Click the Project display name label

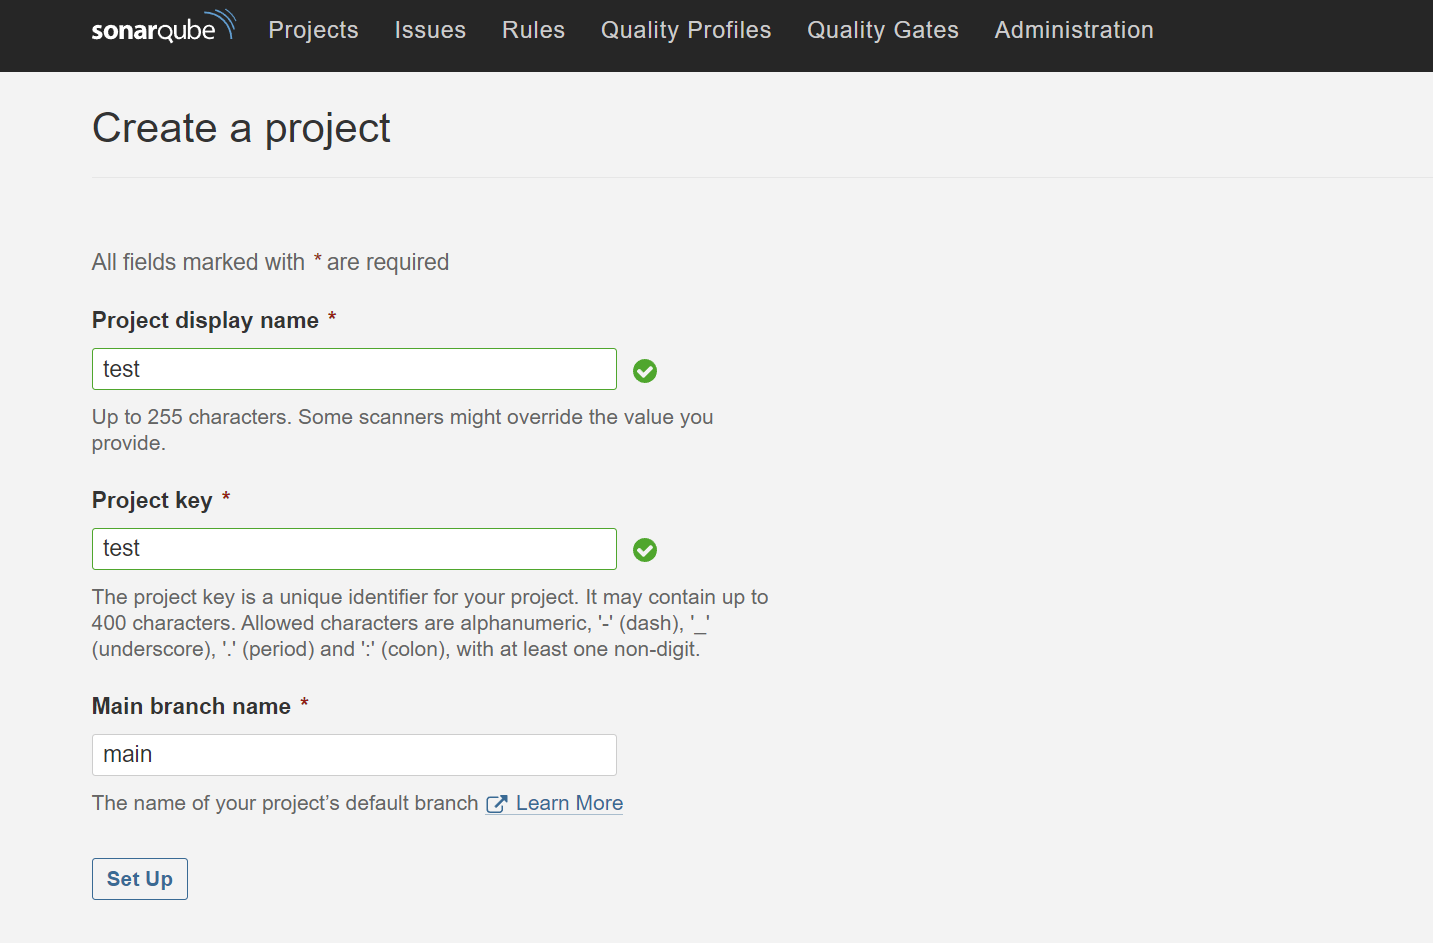(x=205, y=320)
